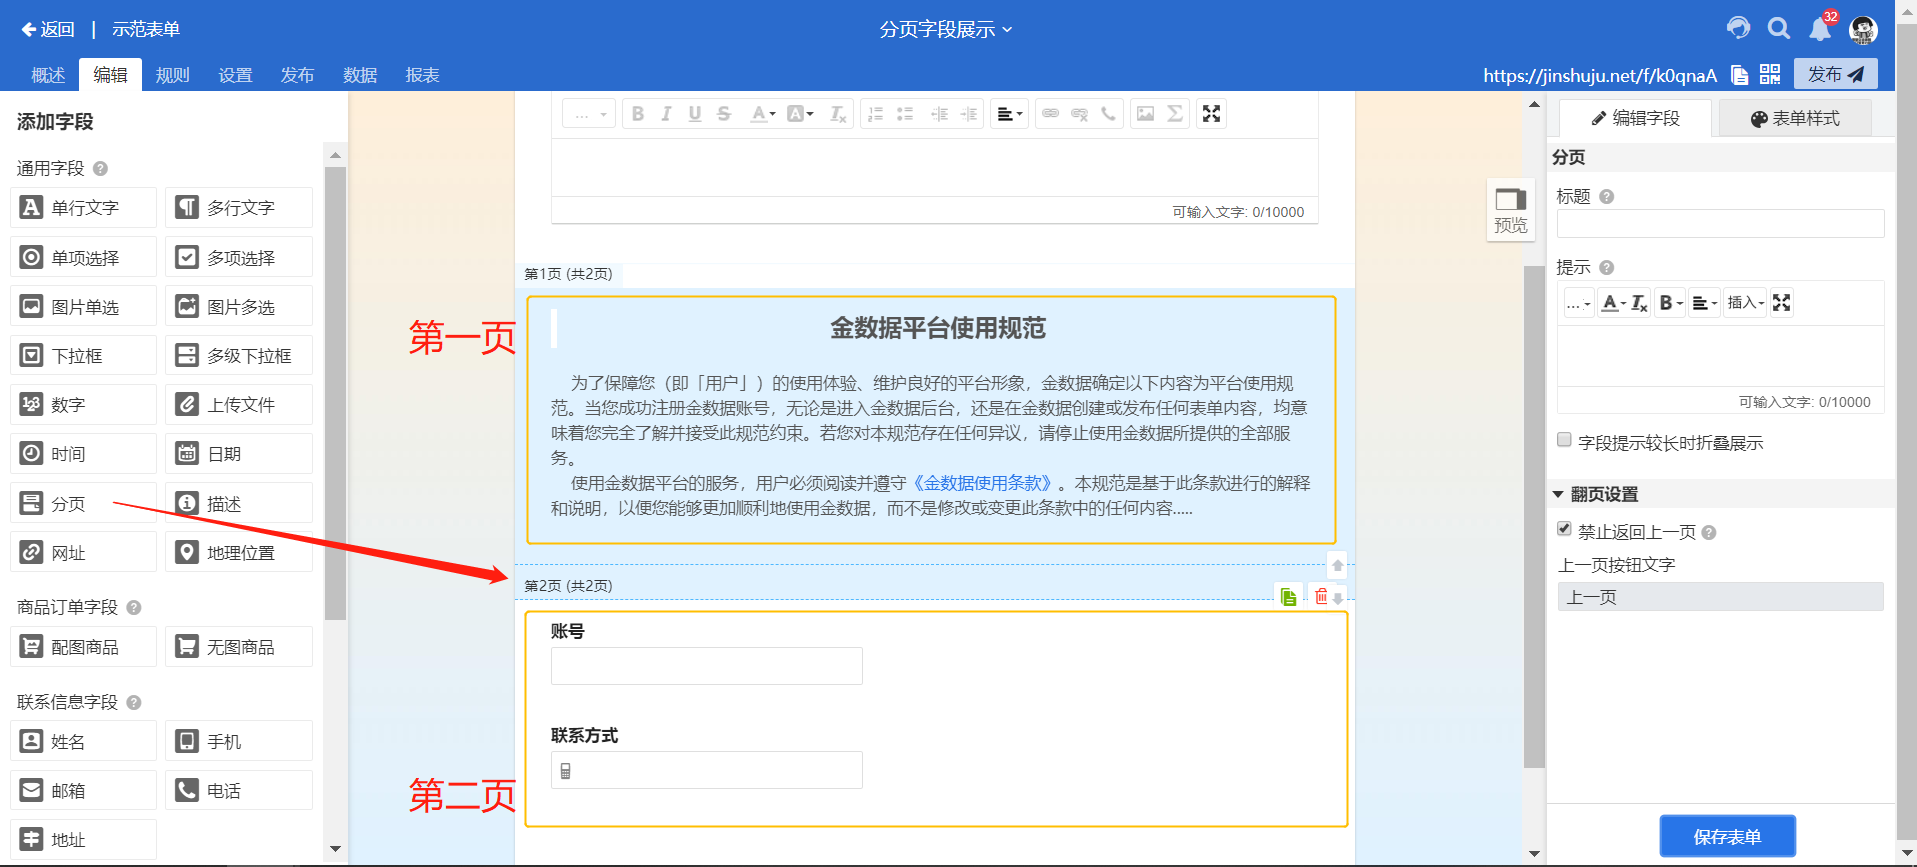Open the 《金数据使用条款》 link
This screenshot has height=867, width=1917.
(x=983, y=483)
